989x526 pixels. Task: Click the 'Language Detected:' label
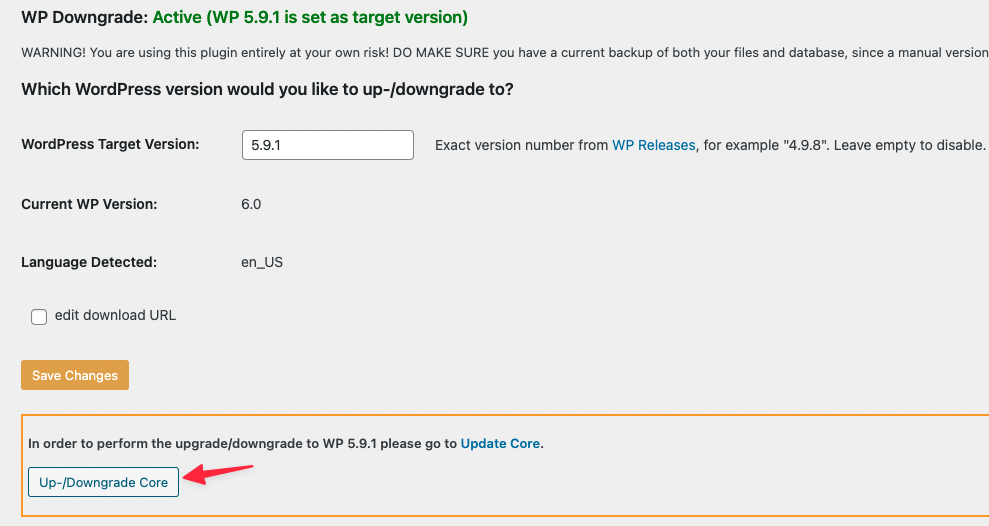(89, 262)
